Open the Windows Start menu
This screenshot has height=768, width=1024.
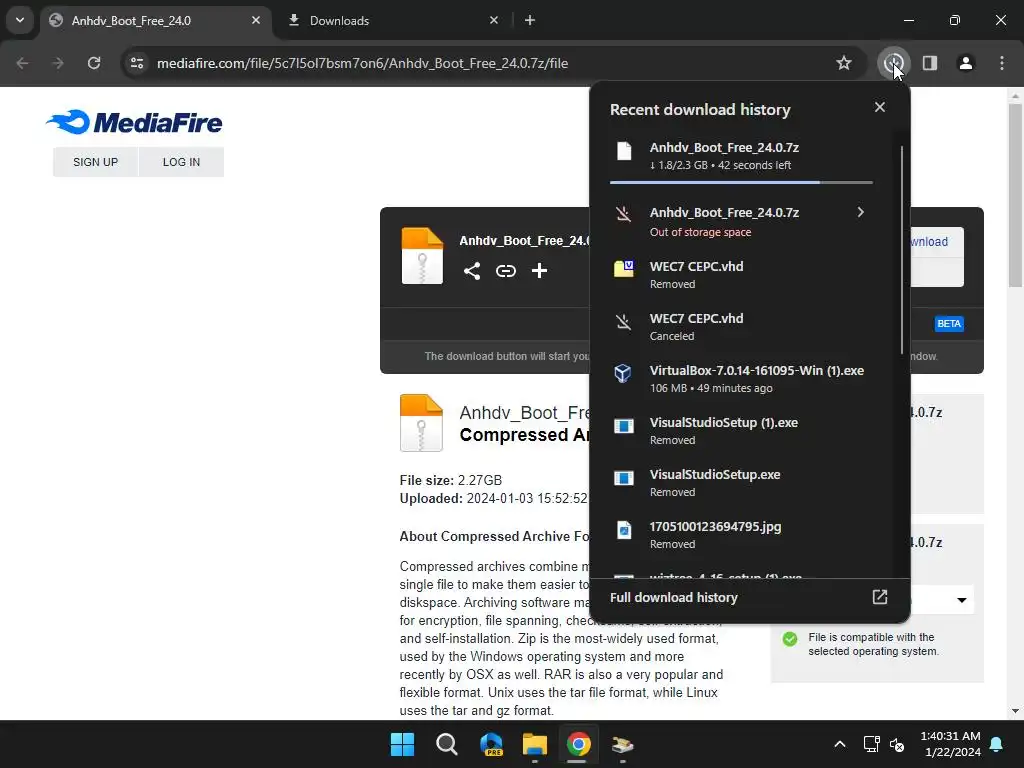click(402, 744)
